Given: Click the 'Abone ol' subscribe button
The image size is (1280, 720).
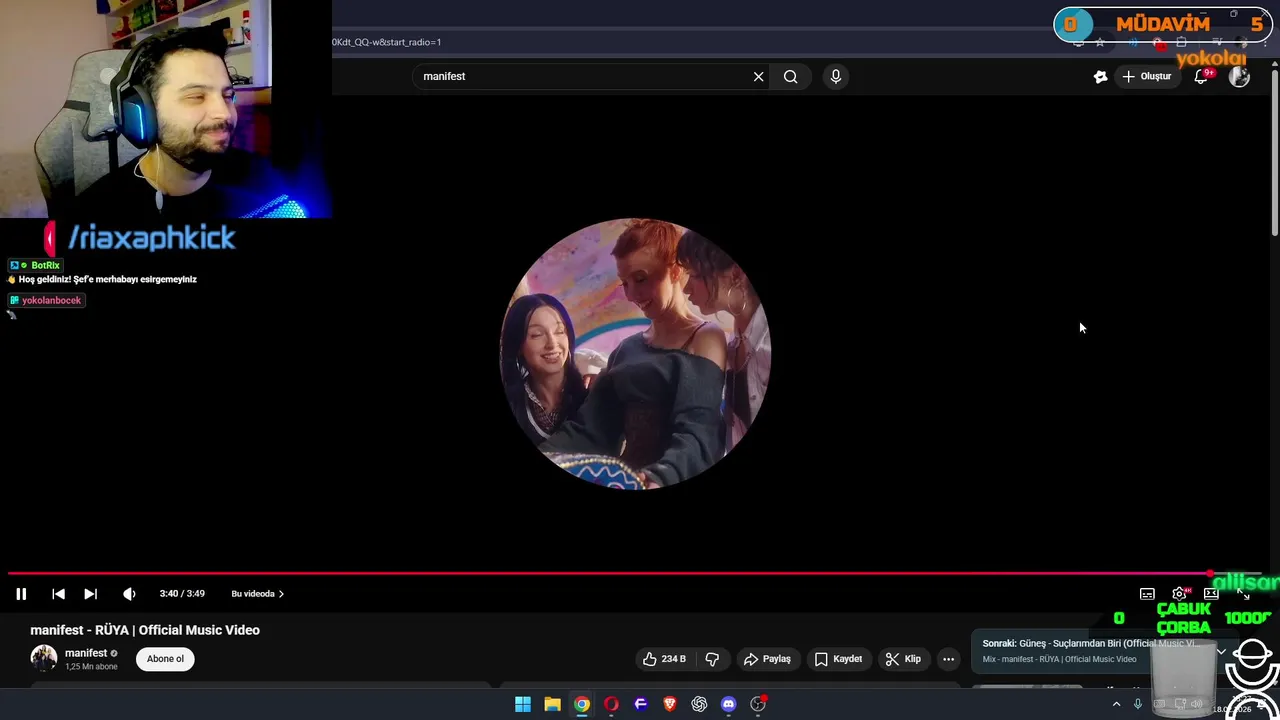Looking at the screenshot, I should click(x=165, y=659).
